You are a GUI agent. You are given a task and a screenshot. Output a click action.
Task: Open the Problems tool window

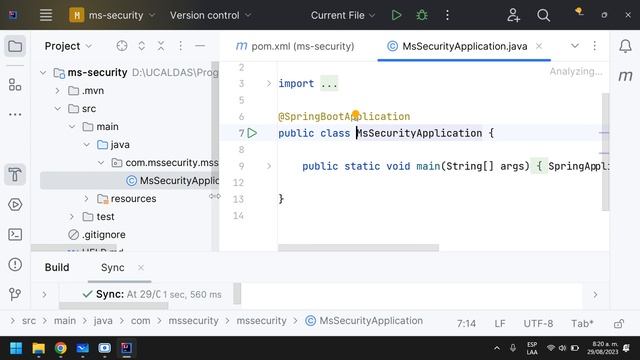(15, 264)
